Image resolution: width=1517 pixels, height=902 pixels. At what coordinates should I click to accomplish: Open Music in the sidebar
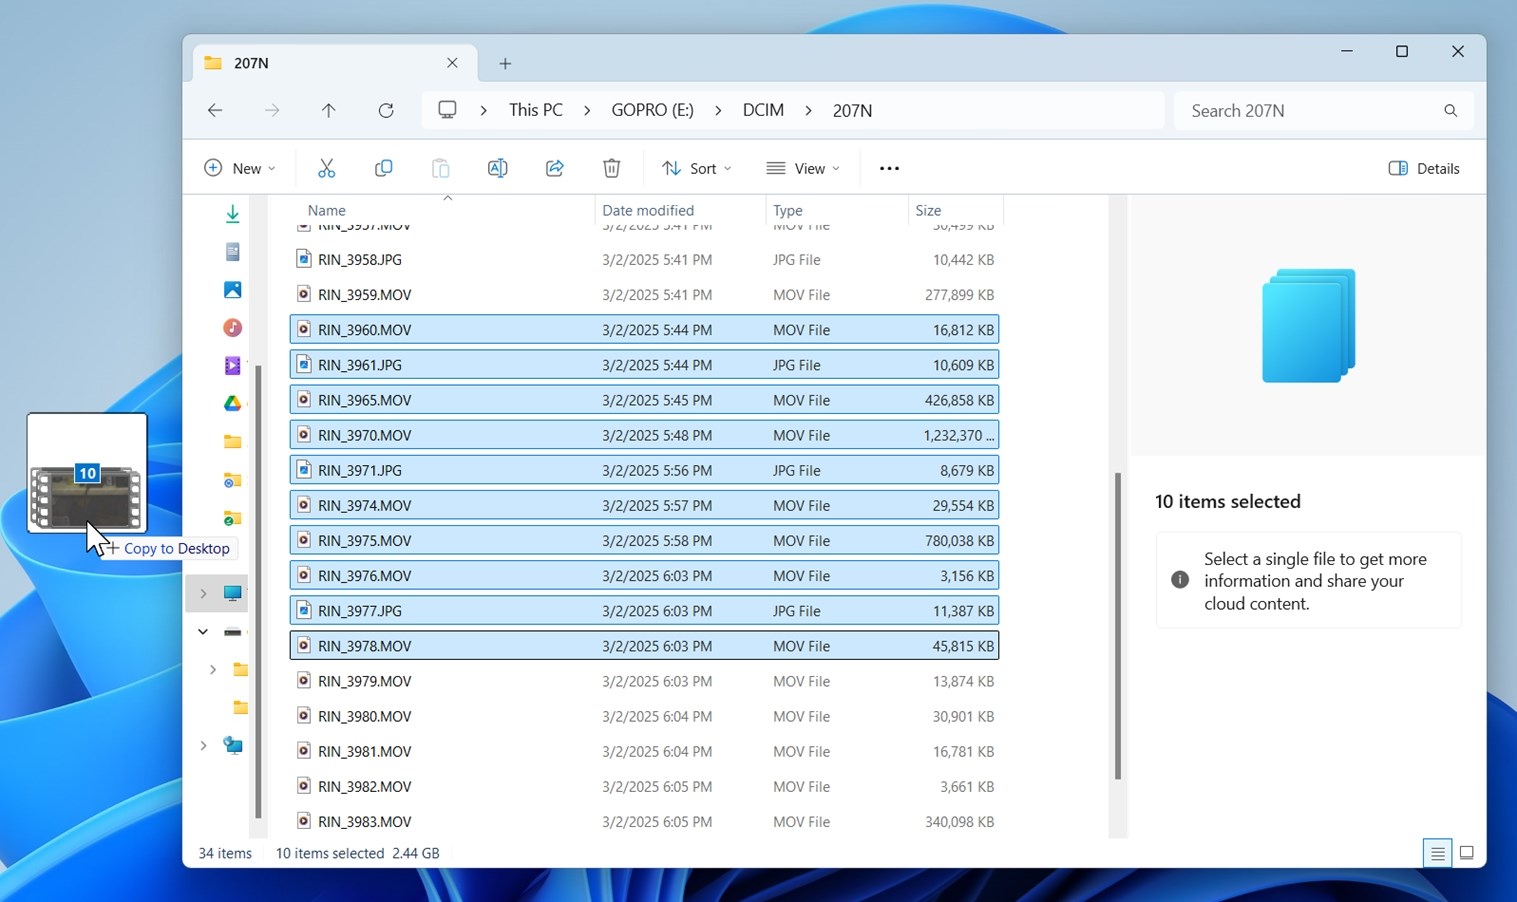pos(232,327)
